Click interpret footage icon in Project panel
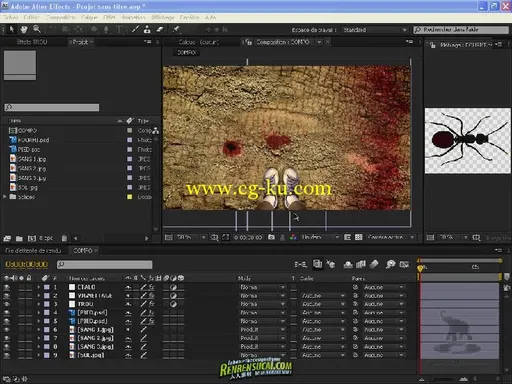Screen dimensions: 512x384 [x=7, y=238]
